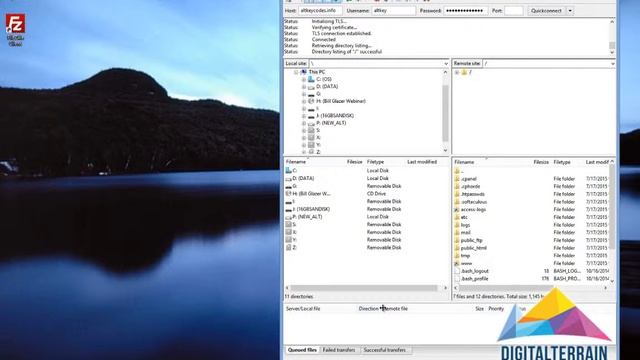
Task: Select the logs folder icon
Action: (x=457, y=225)
